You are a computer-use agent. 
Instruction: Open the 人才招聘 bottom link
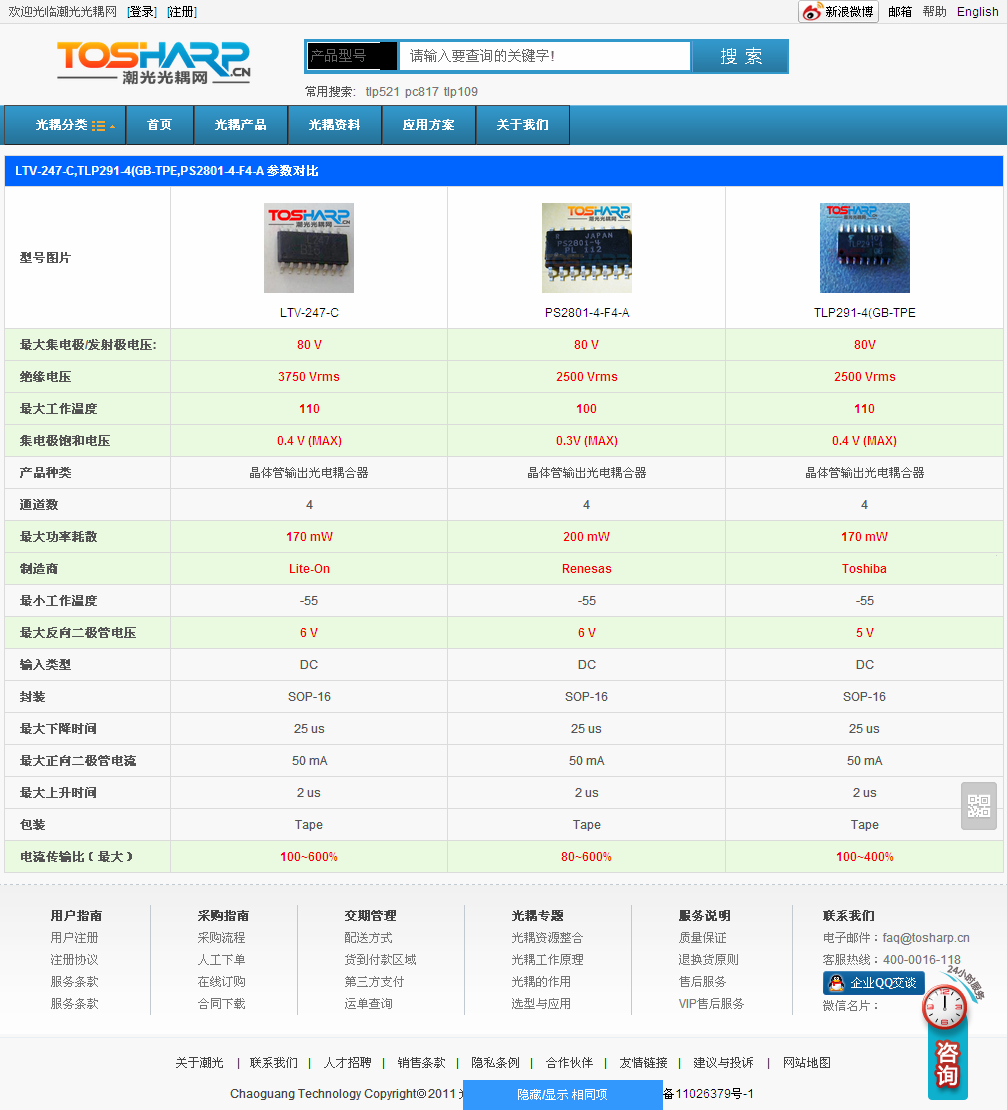347,1063
